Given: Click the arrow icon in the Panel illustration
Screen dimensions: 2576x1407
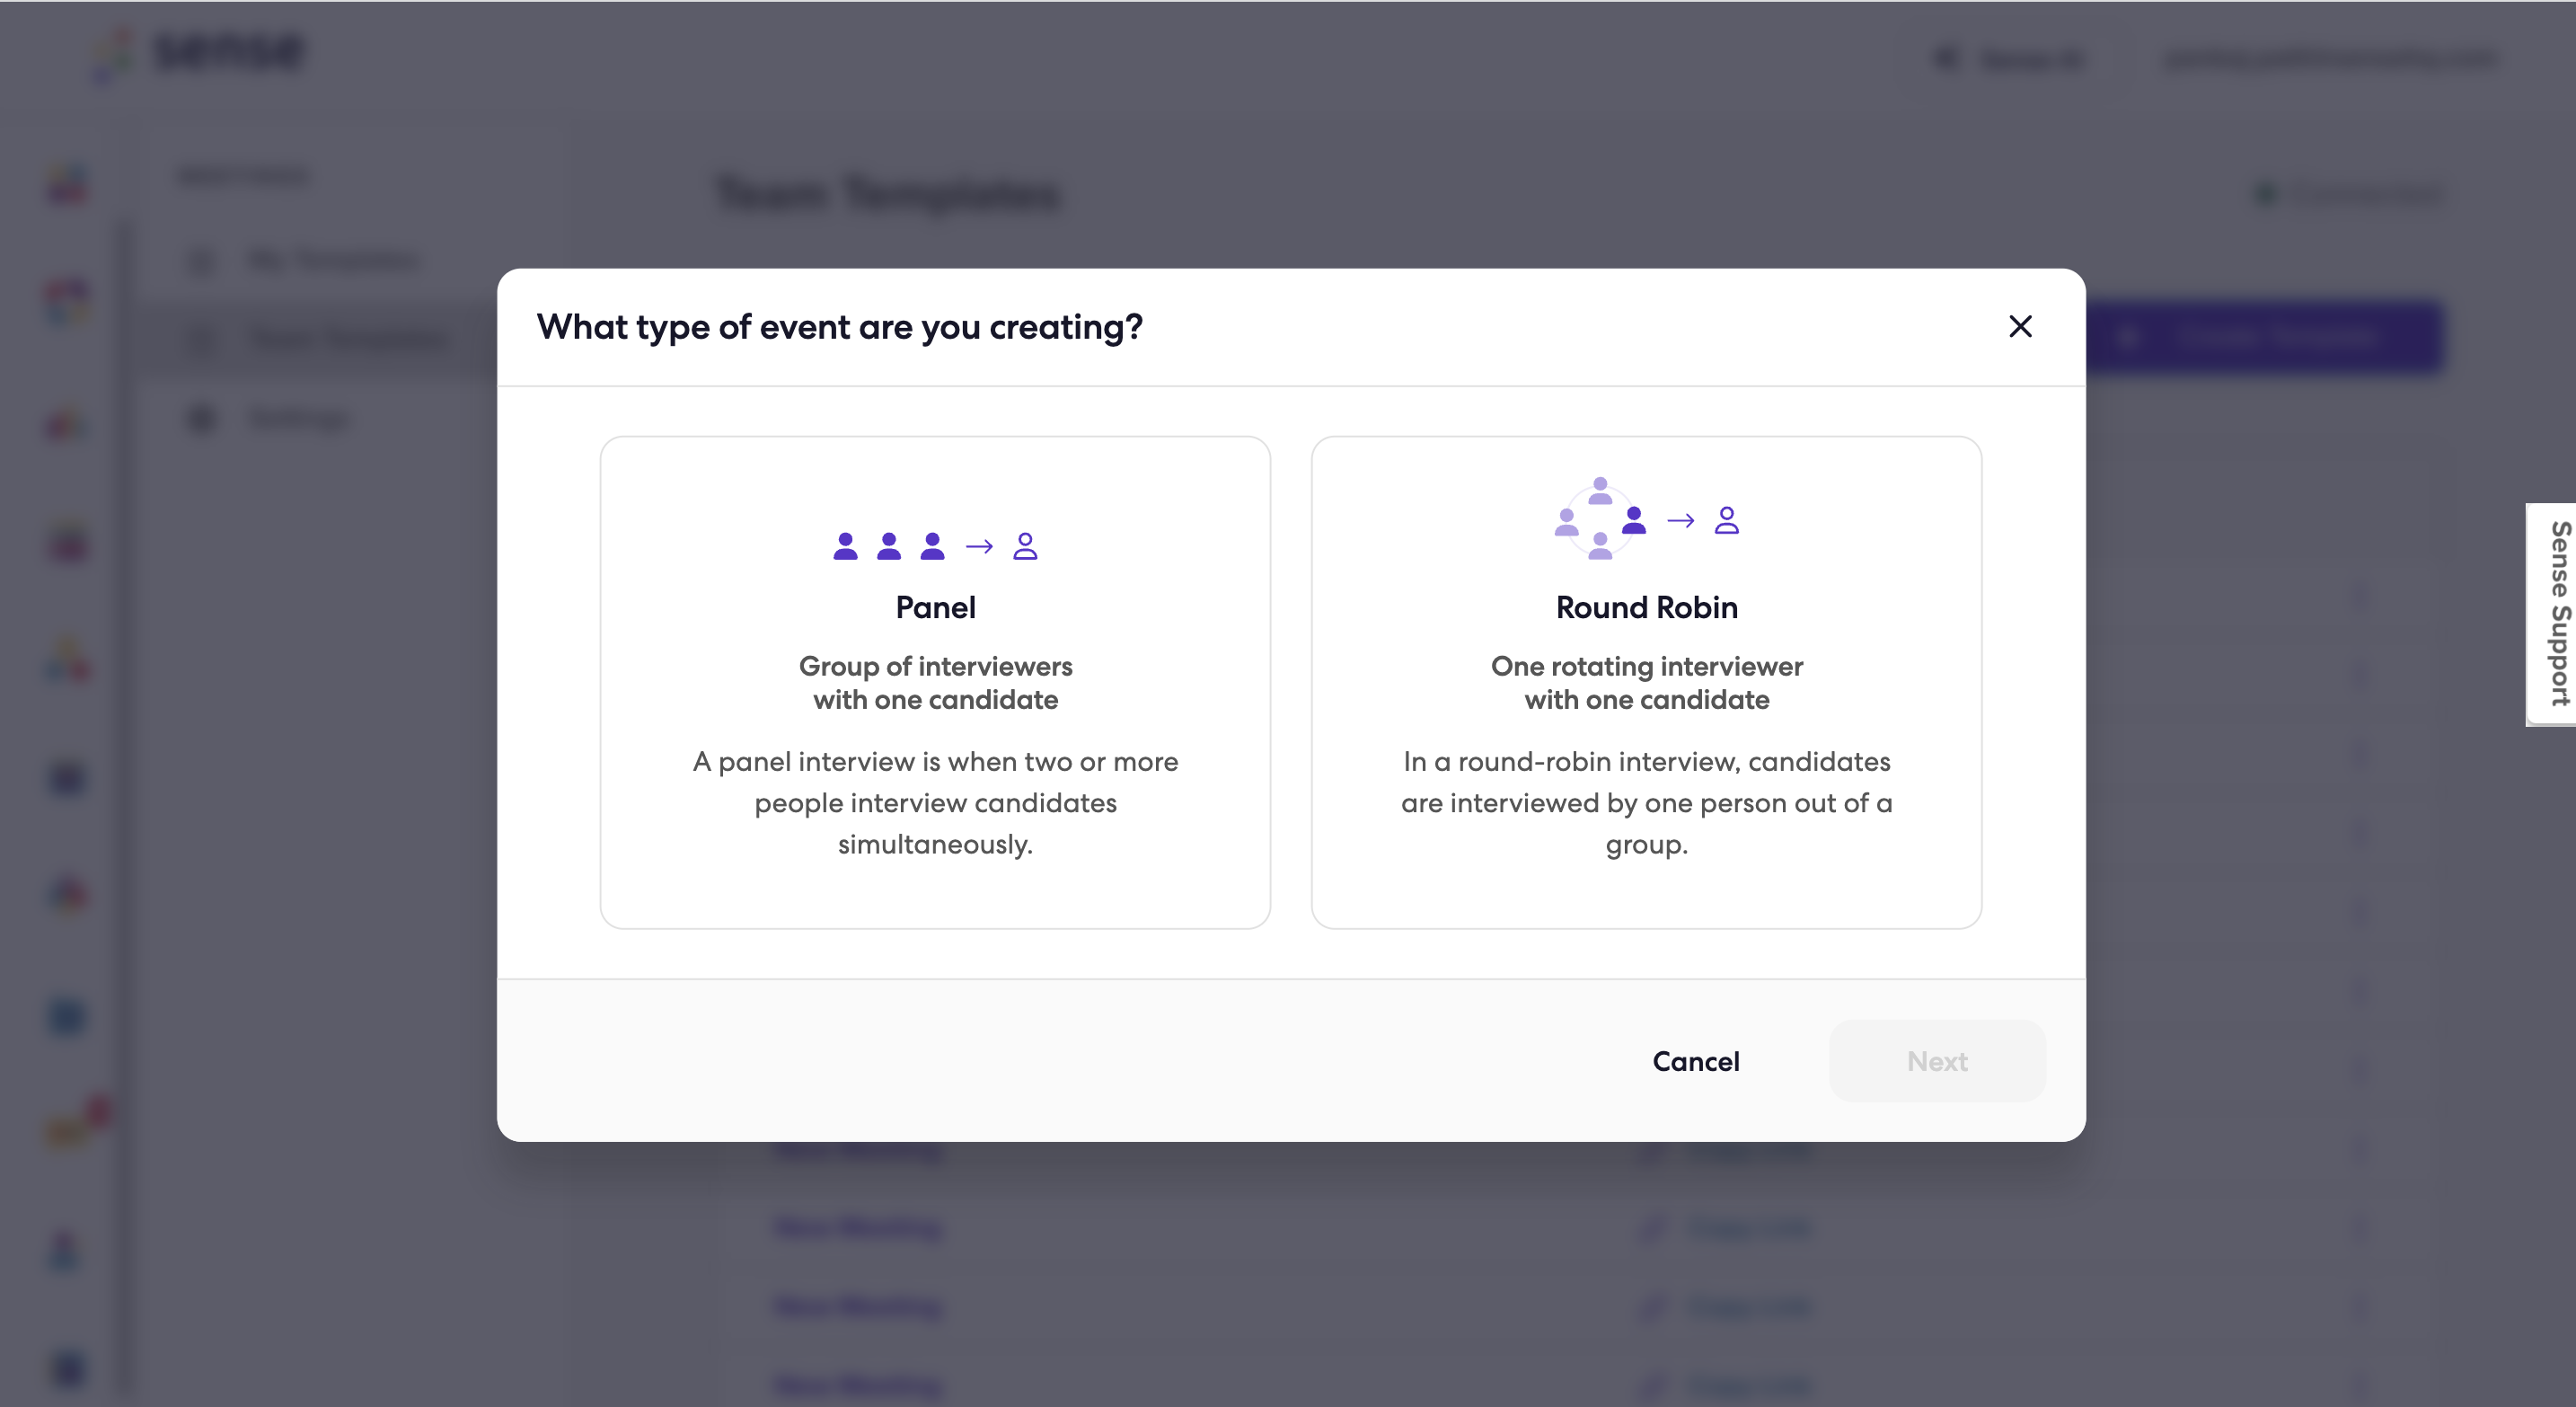Looking at the screenshot, I should [x=979, y=546].
